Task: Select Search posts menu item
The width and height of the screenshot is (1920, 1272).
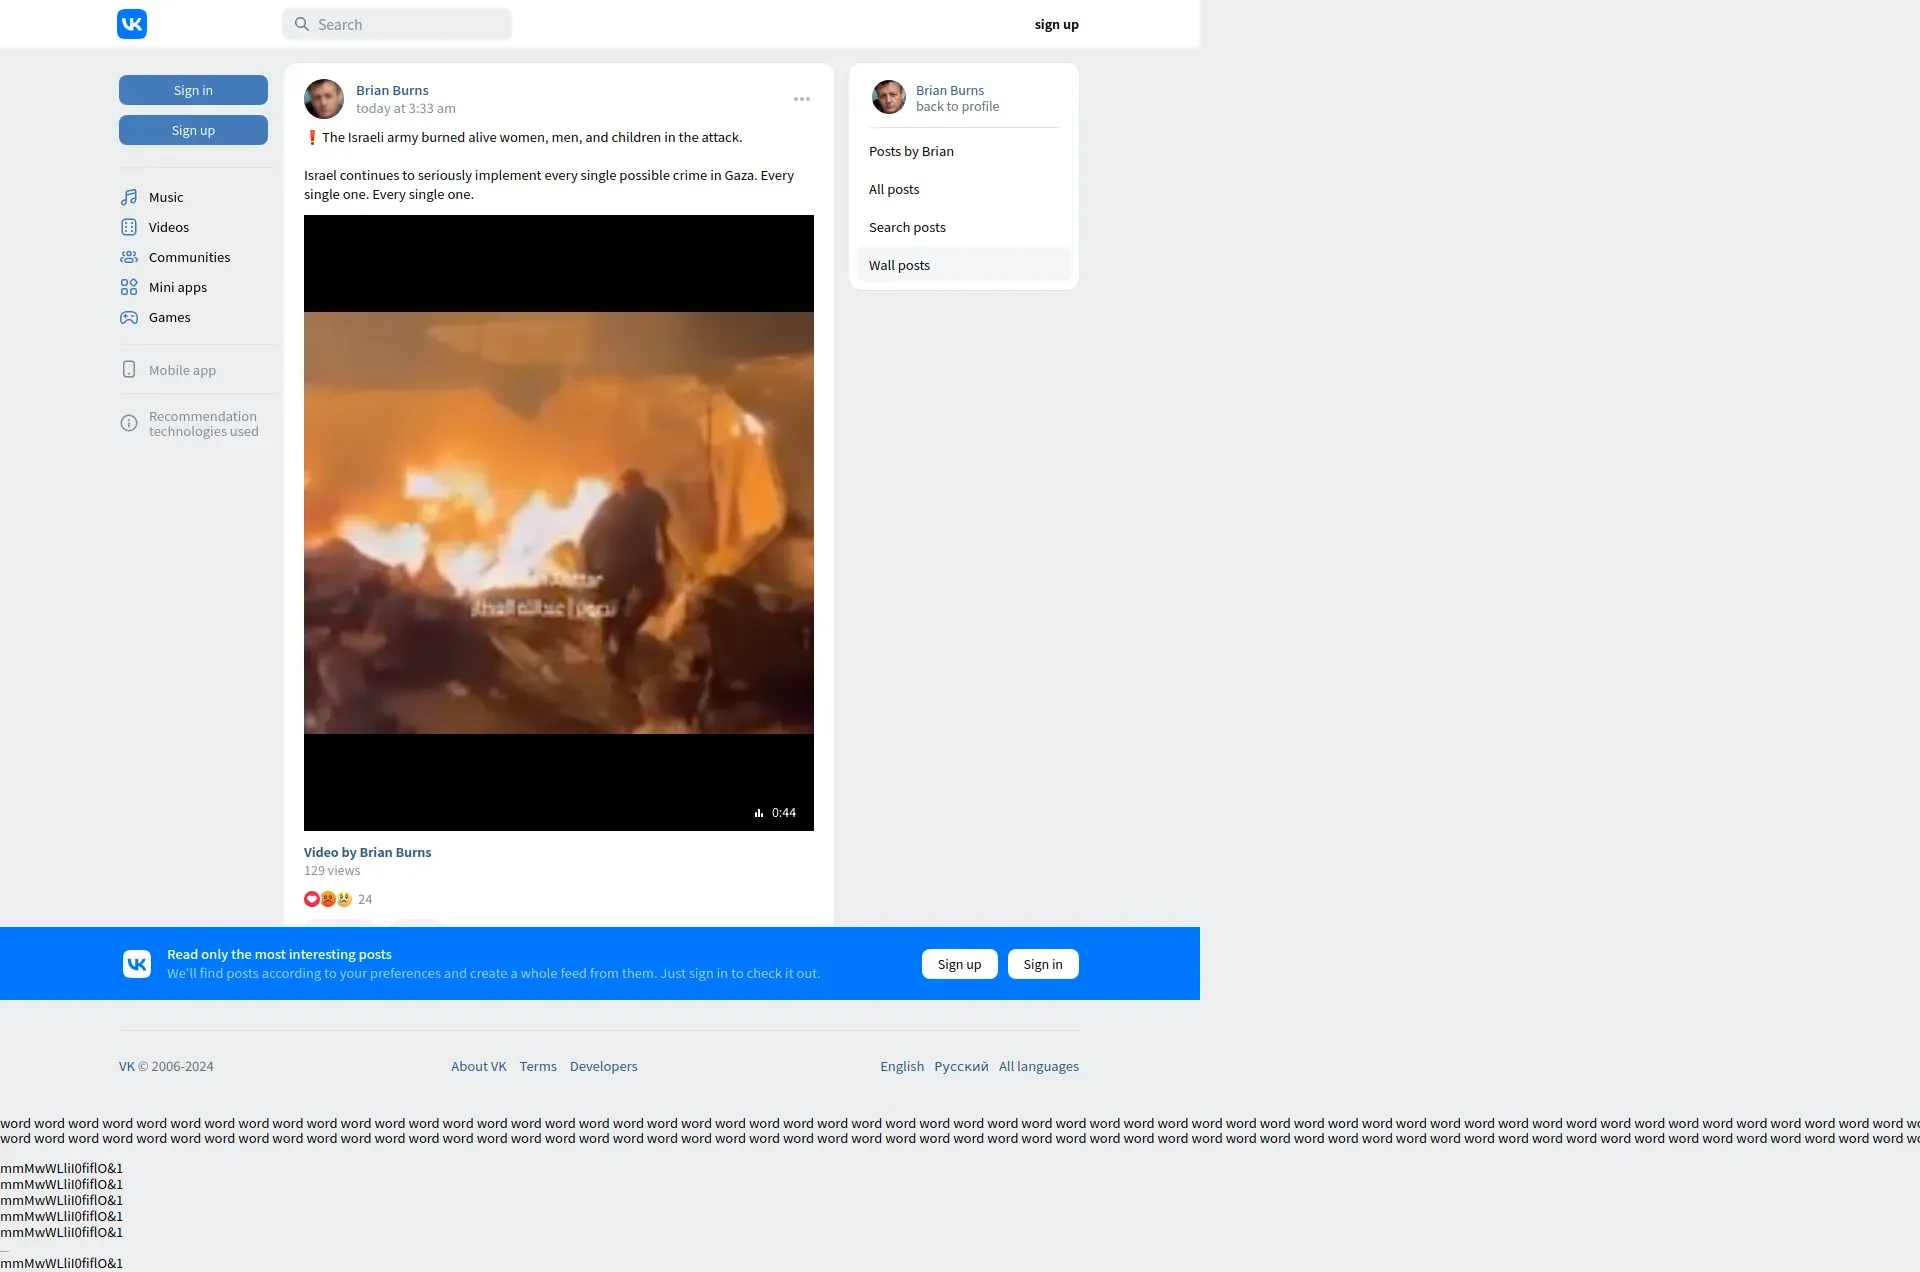Action: tap(907, 227)
